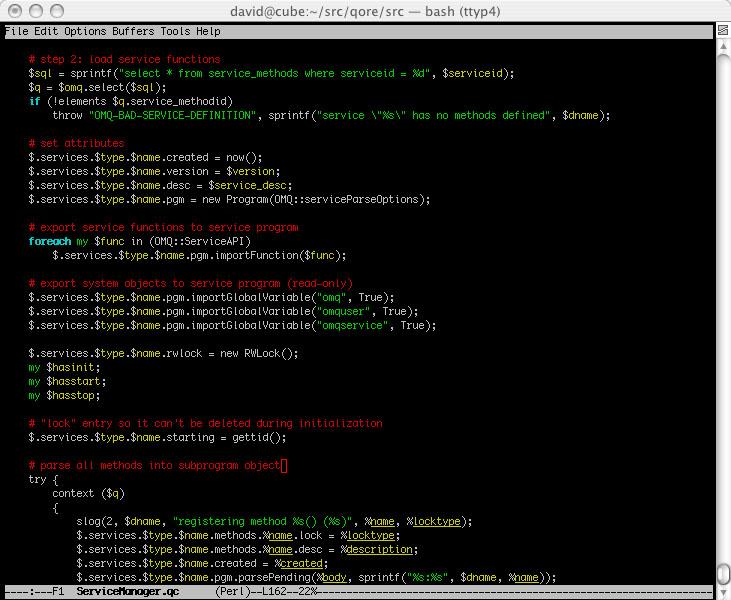
Task: Click the red cursor box after 'subprogram object'
Action: 284,465
